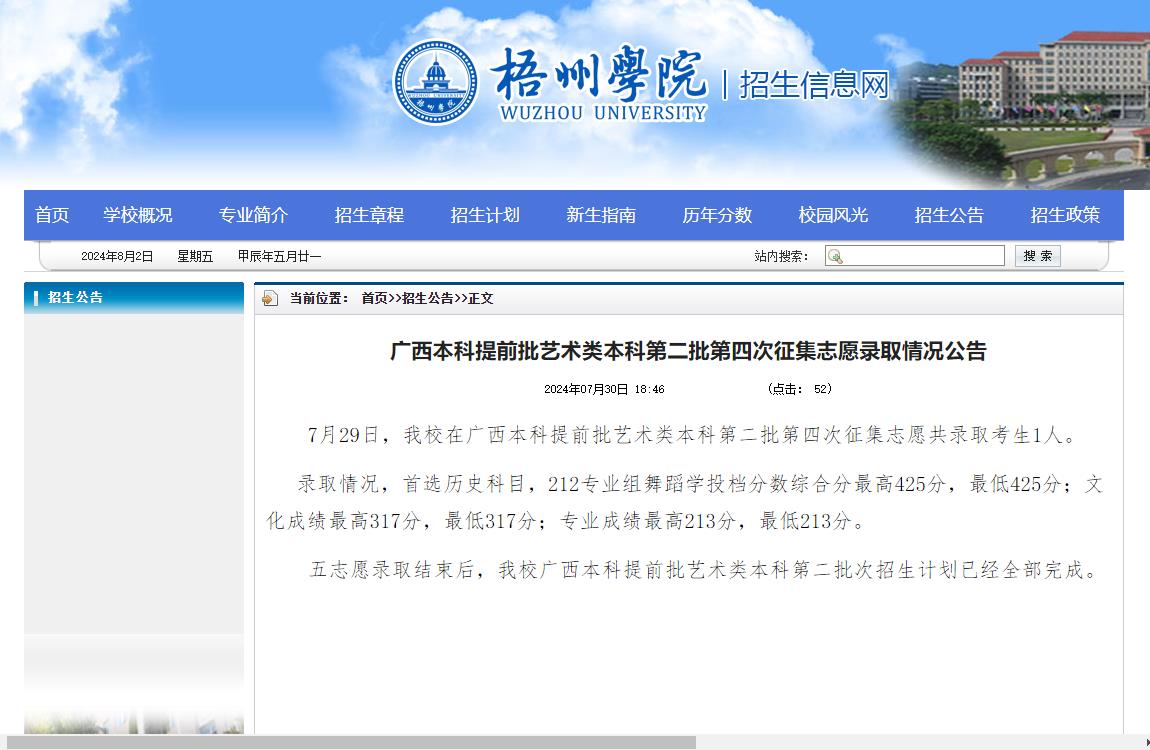Select the 招生政策 menu item
1150x750 pixels.
point(1065,215)
